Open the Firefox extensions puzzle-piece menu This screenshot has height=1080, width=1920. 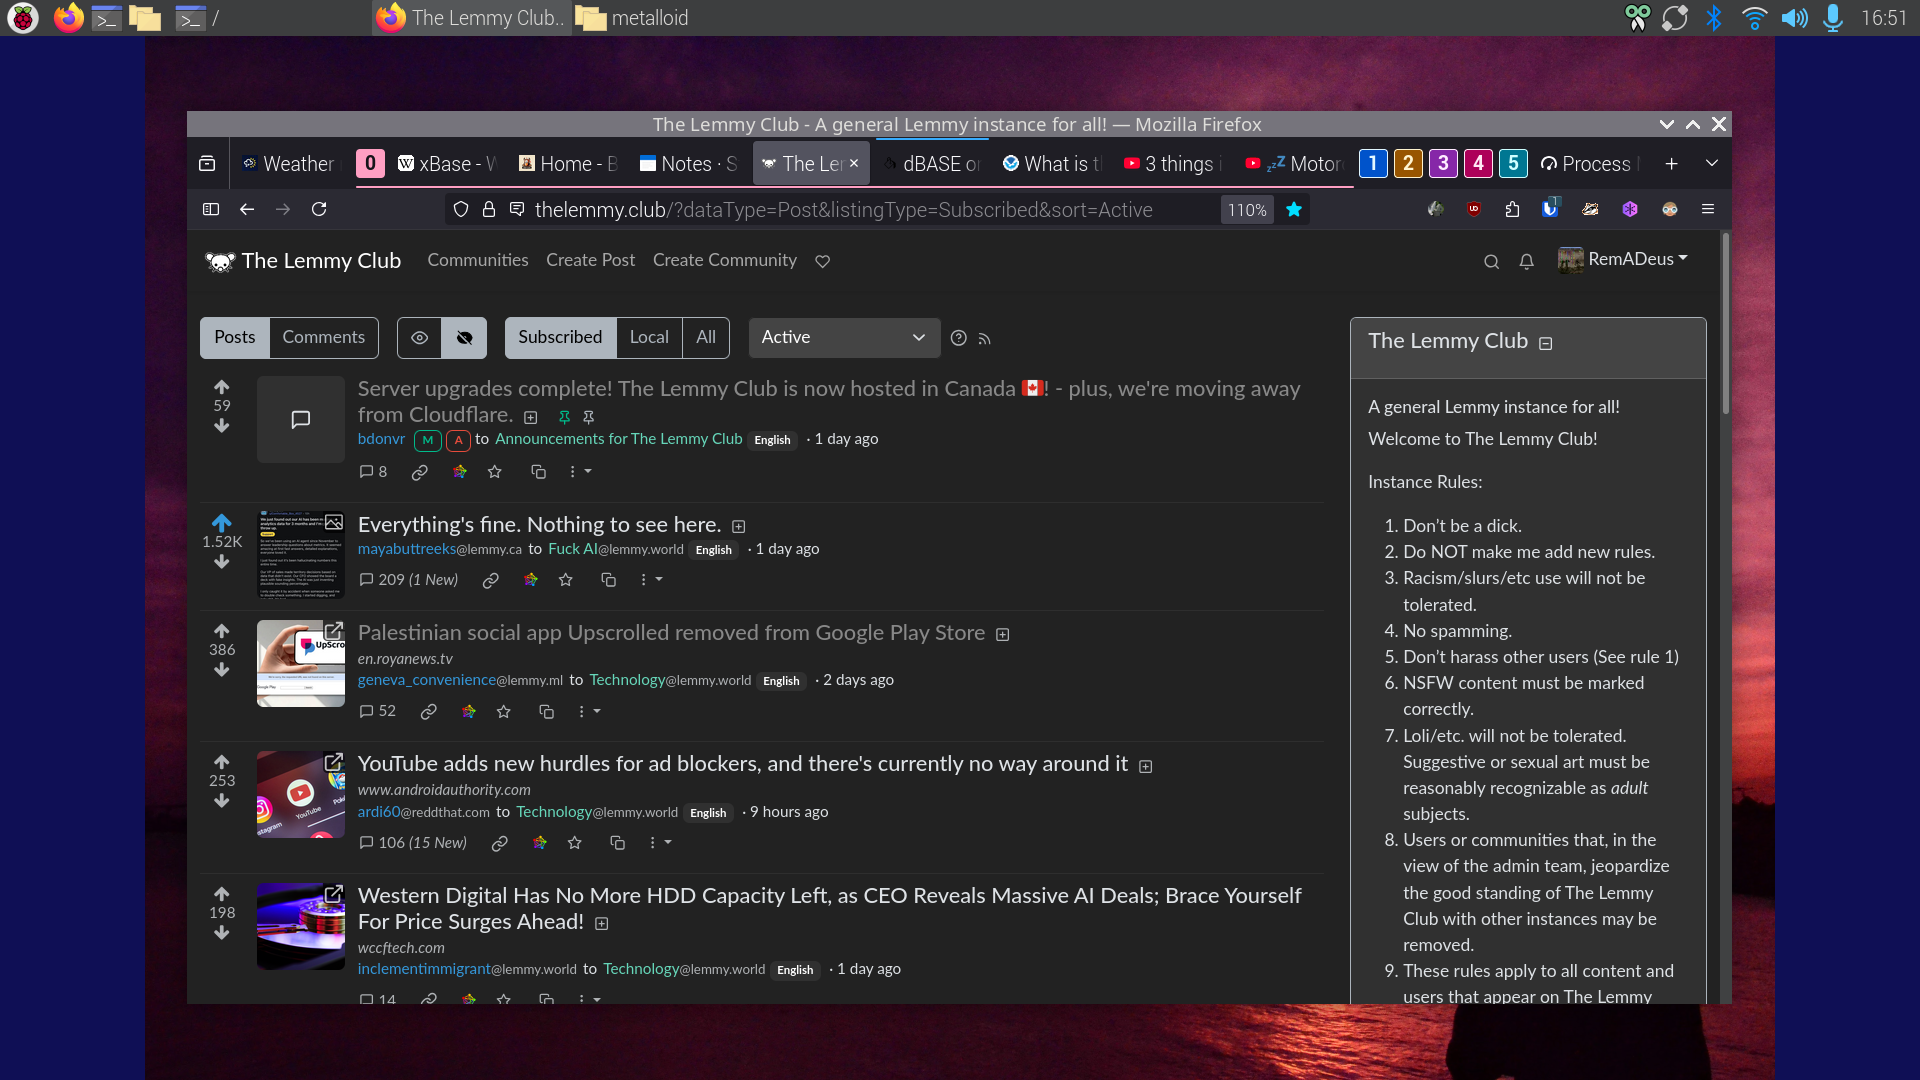point(1512,209)
